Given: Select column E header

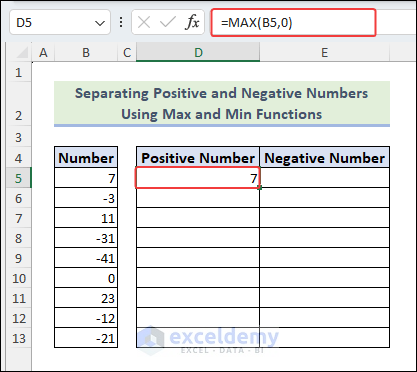Looking at the screenshot, I should 324,53.
